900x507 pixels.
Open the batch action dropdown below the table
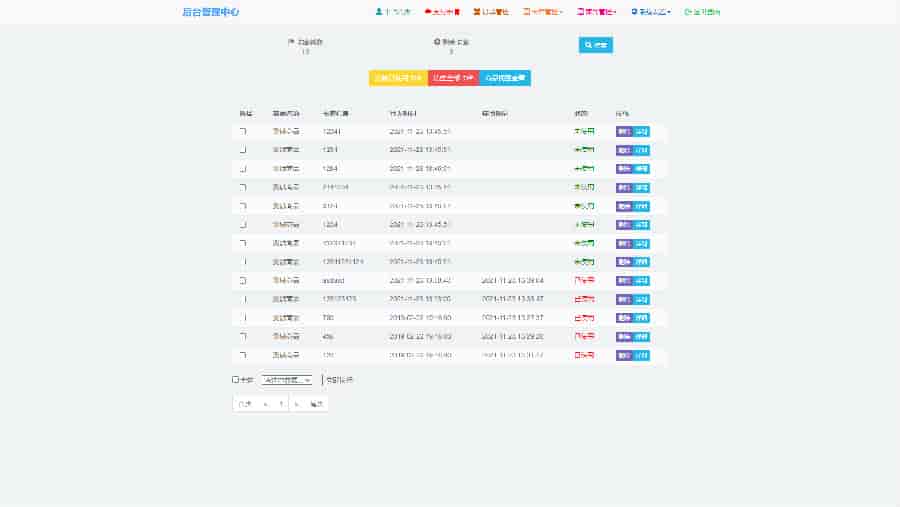pos(287,380)
